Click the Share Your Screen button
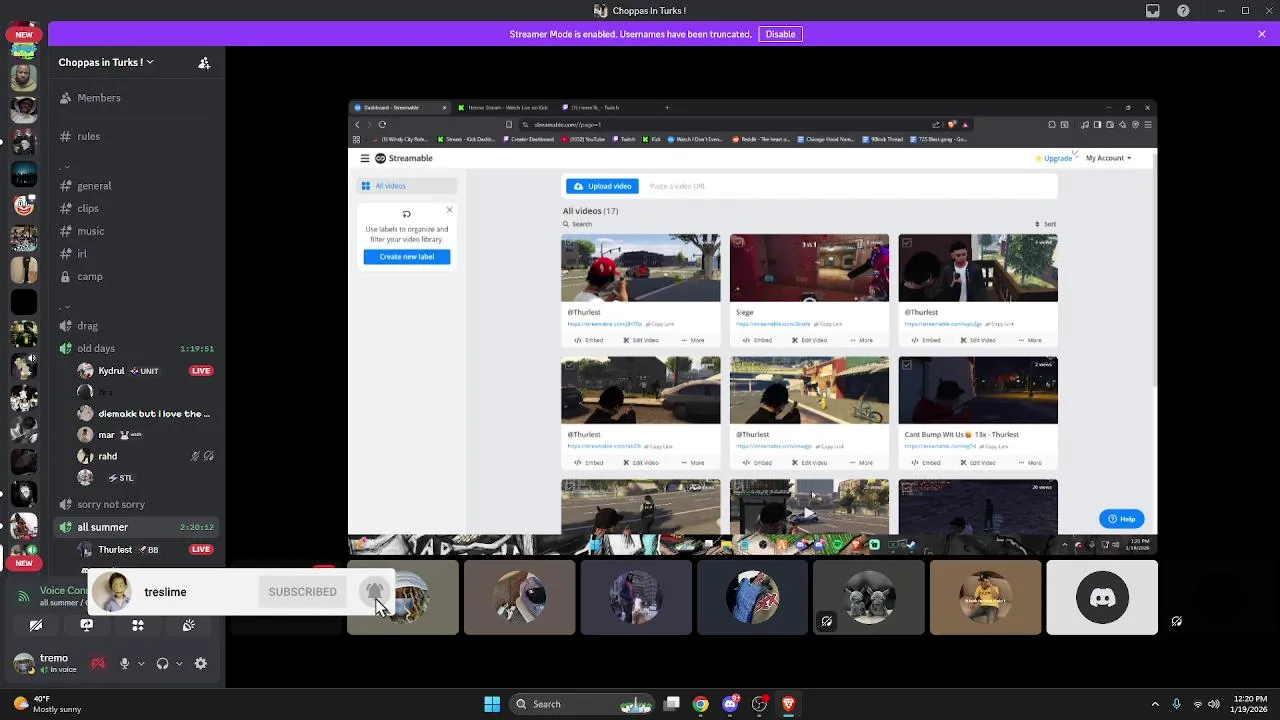Image resolution: width=1280 pixels, height=720 pixels. coord(87,625)
